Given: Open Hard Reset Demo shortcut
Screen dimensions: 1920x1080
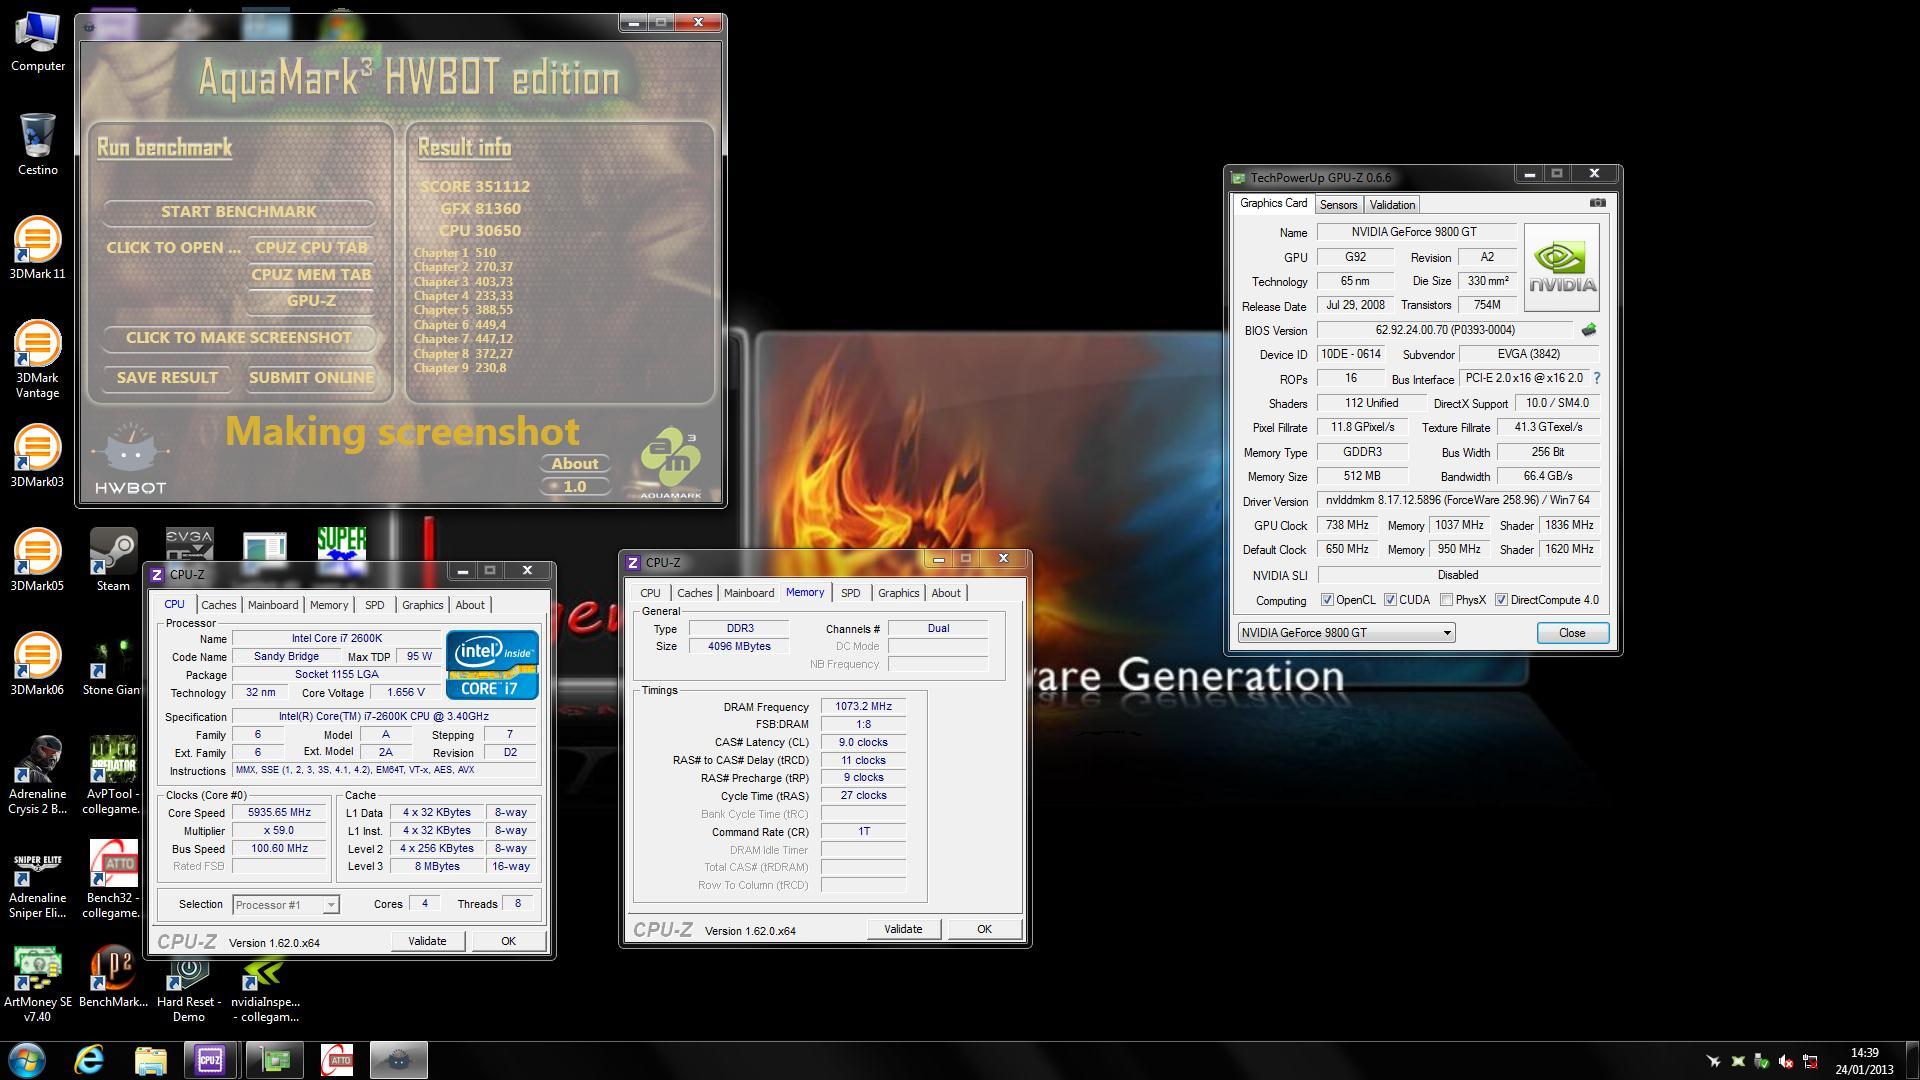Looking at the screenshot, I should click(x=188, y=990).
